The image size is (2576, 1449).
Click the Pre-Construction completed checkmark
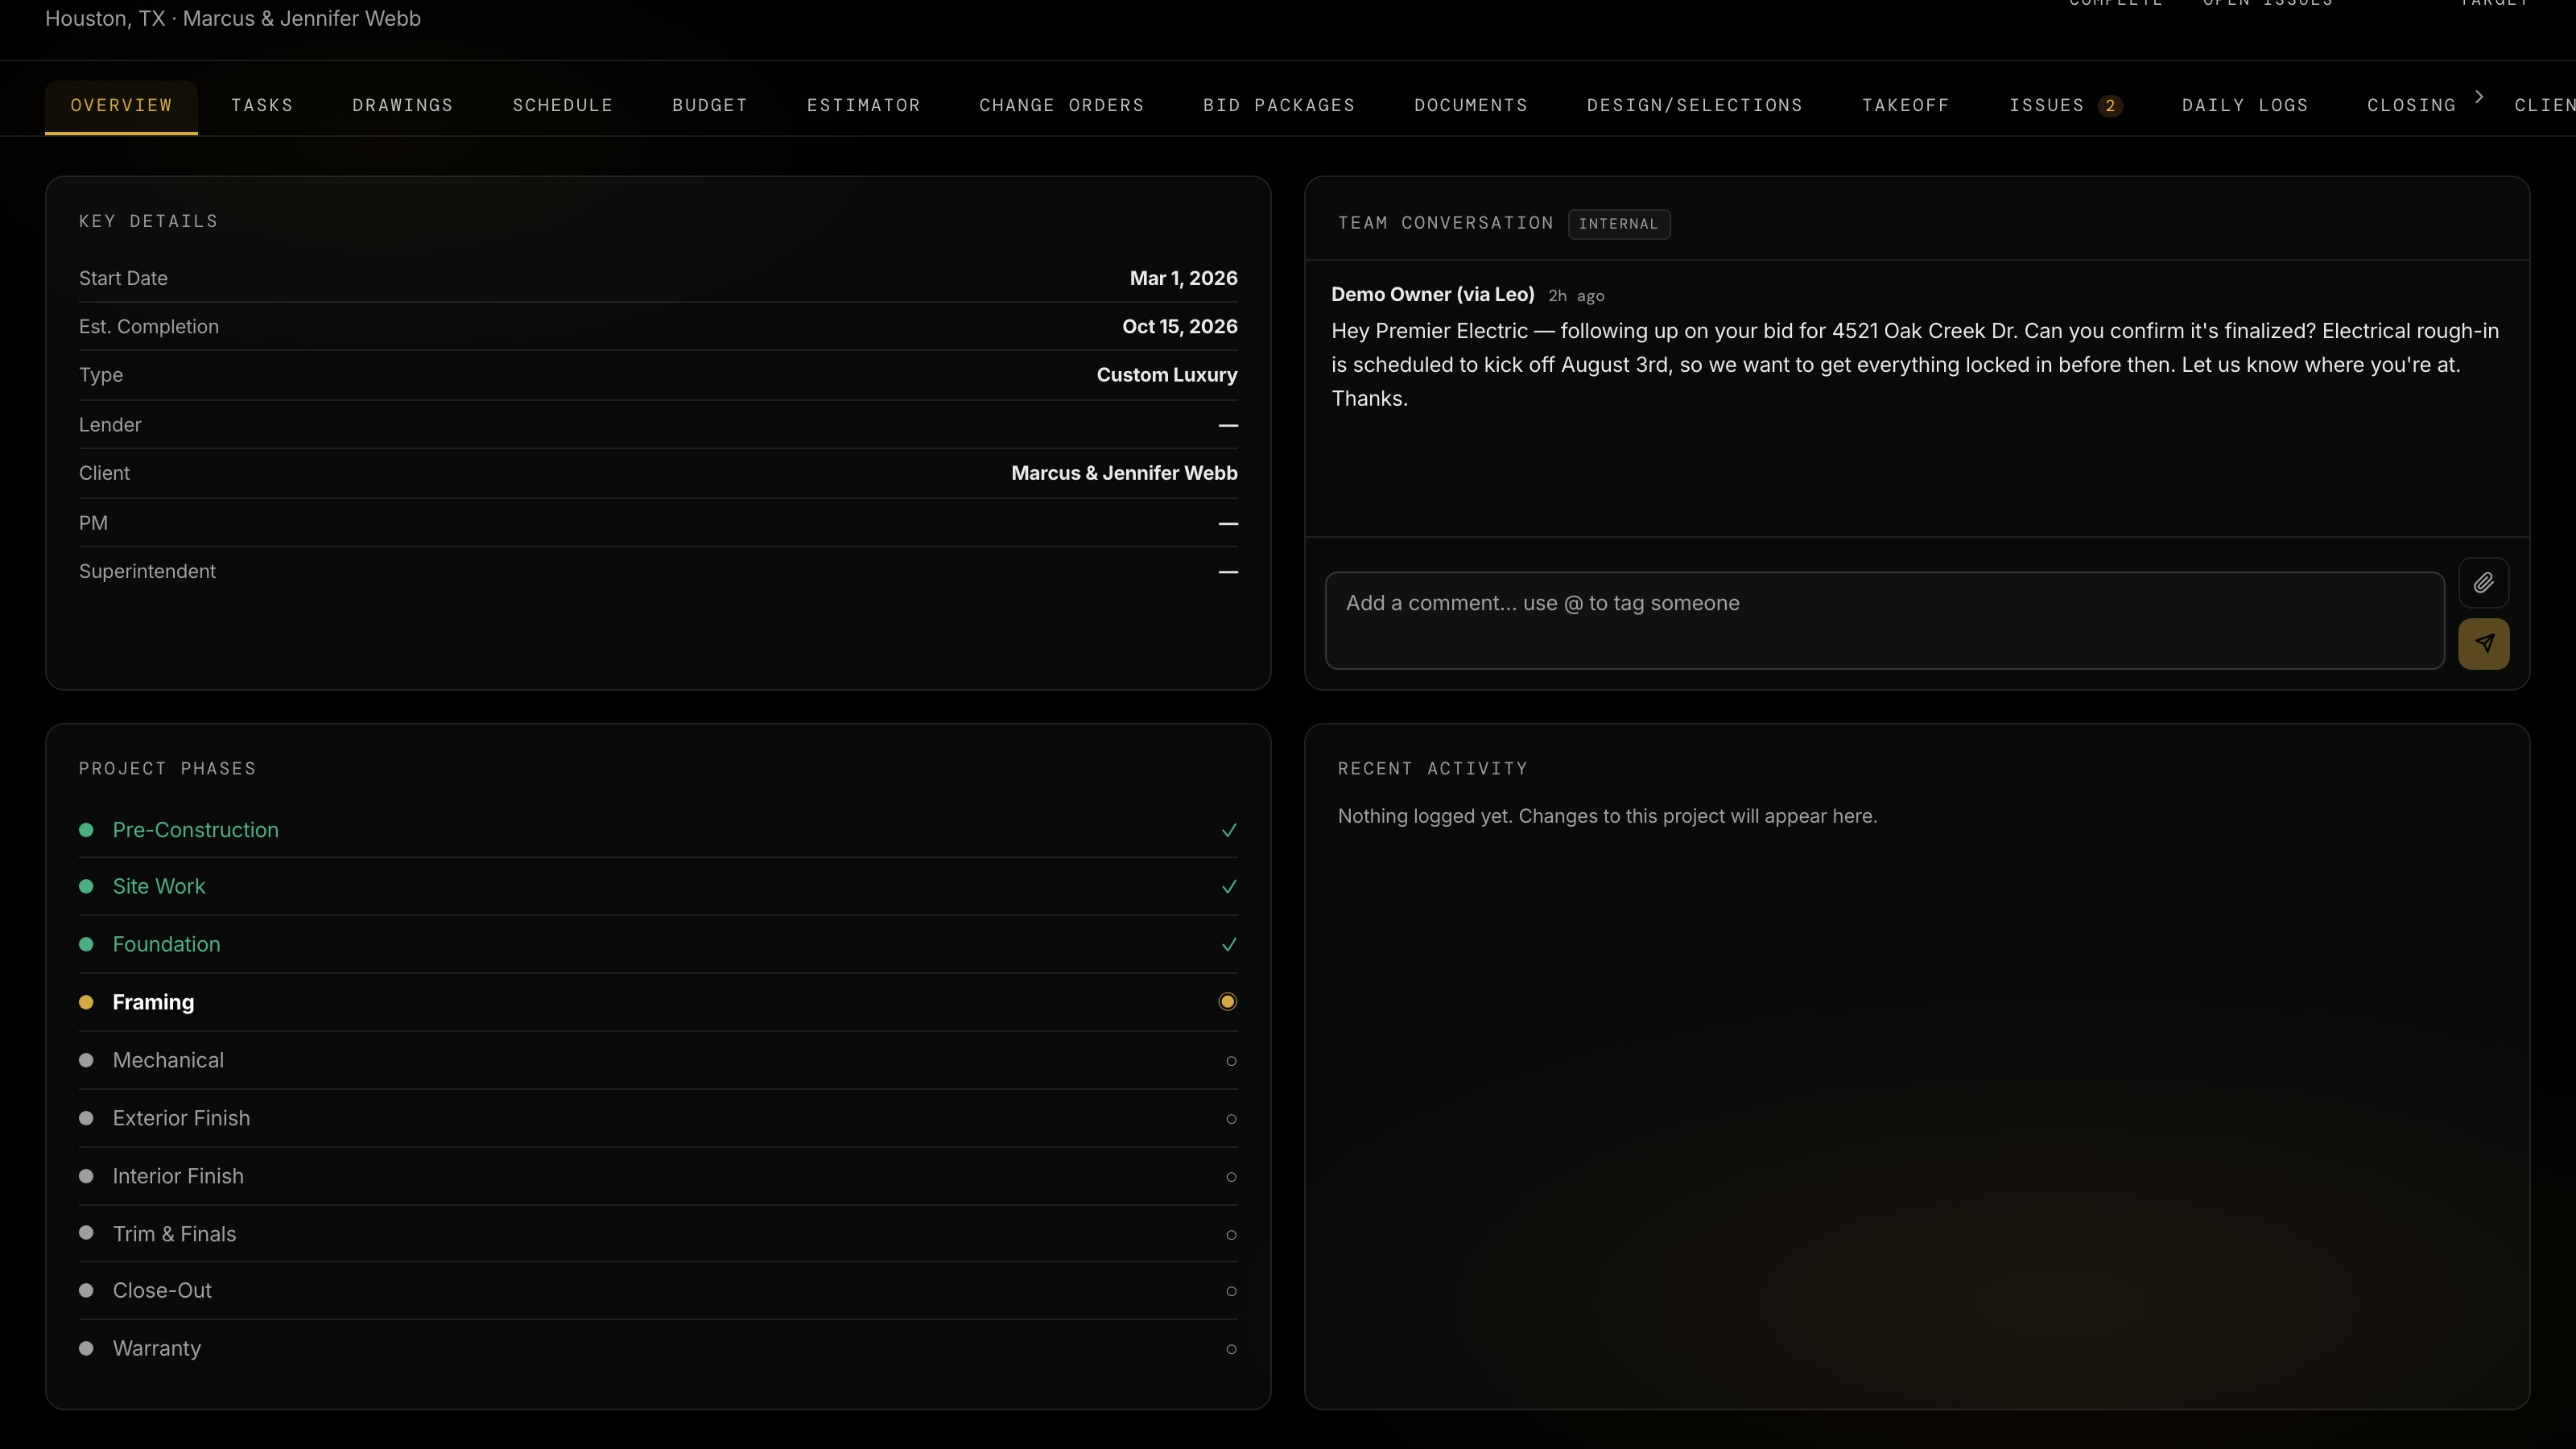click(x=1229, y=830)
